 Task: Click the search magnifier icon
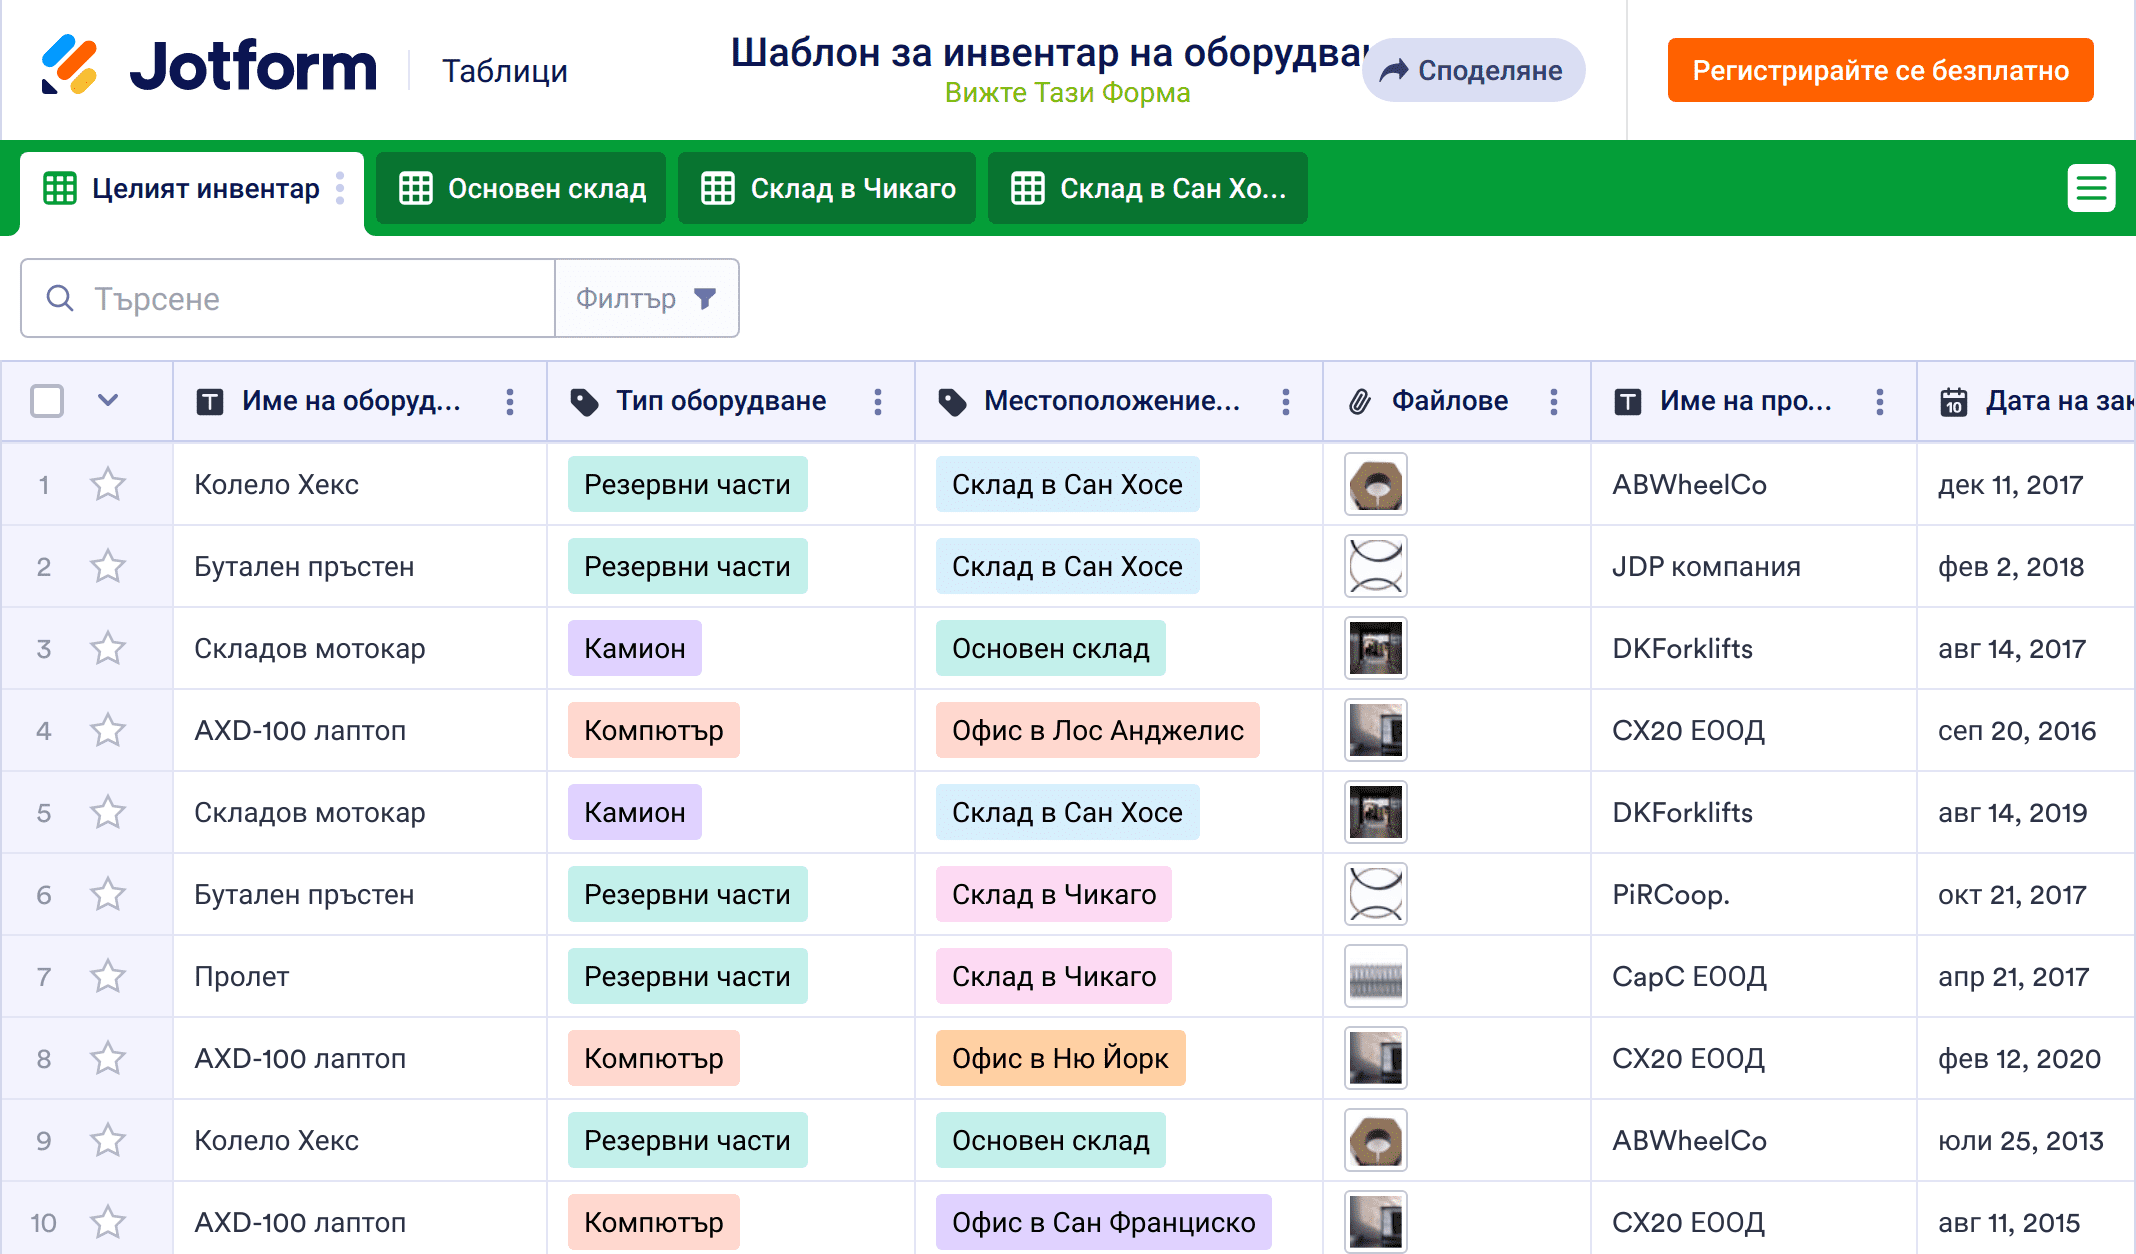point(60,298)
